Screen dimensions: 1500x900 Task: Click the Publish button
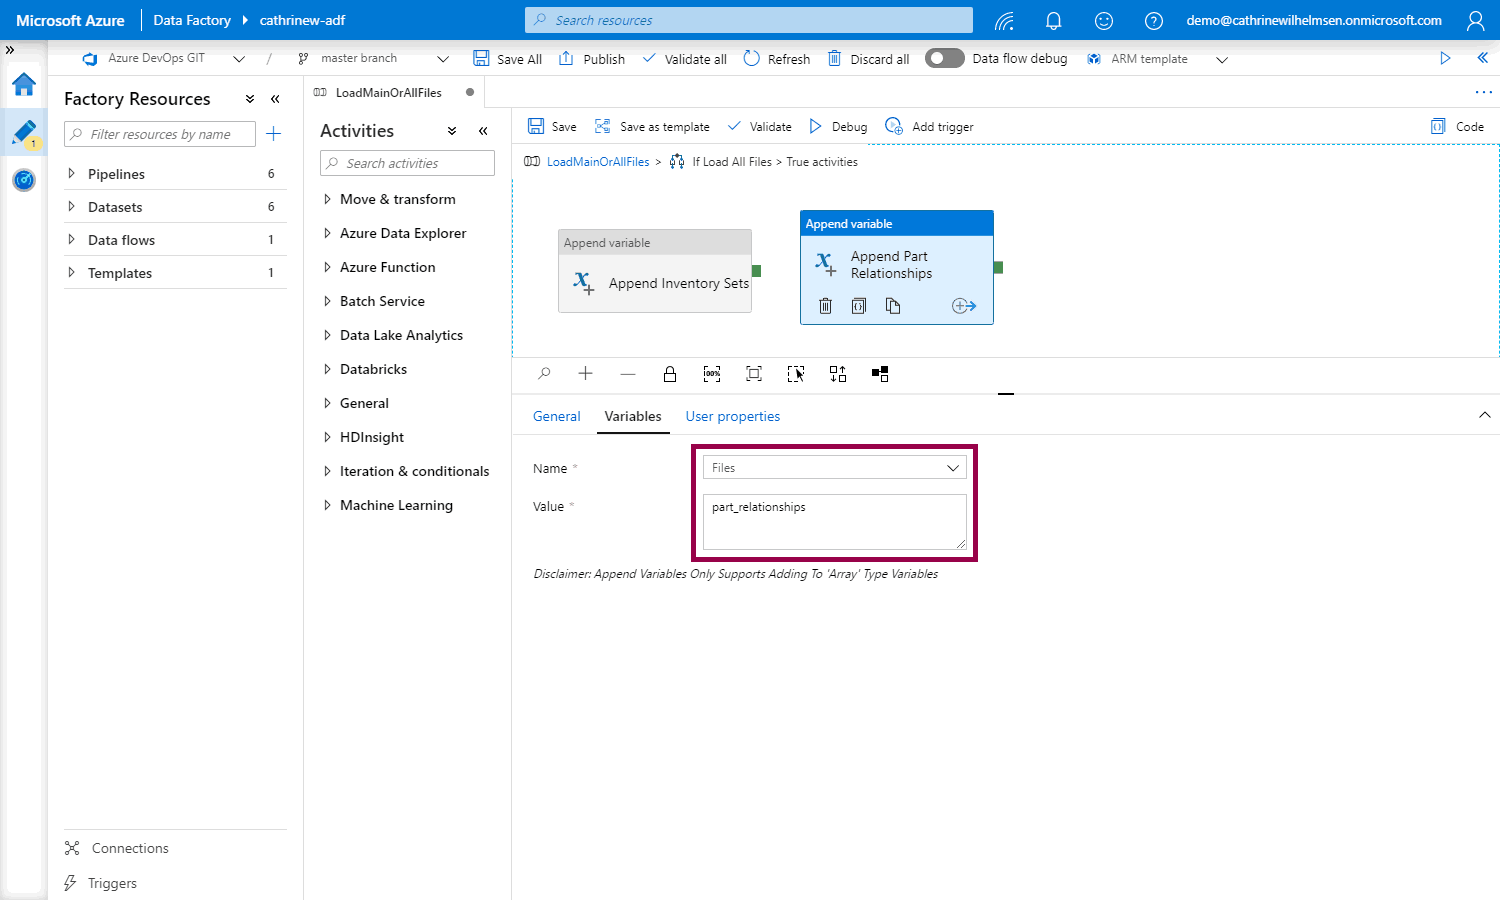[x=592, y=59]
